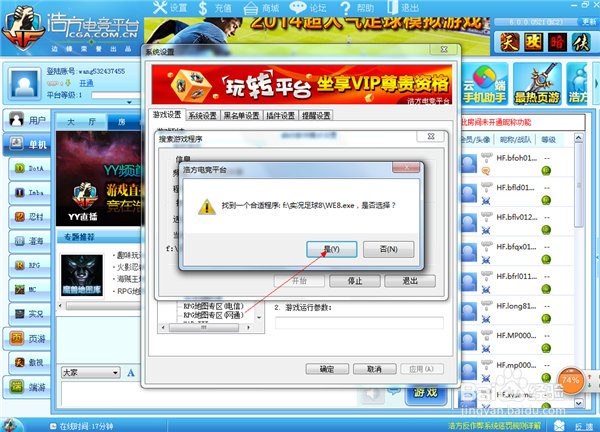This screenshot has width=600, height=432.
Task: Open 设置 settings in top toolbar
Action: [170, 8]
